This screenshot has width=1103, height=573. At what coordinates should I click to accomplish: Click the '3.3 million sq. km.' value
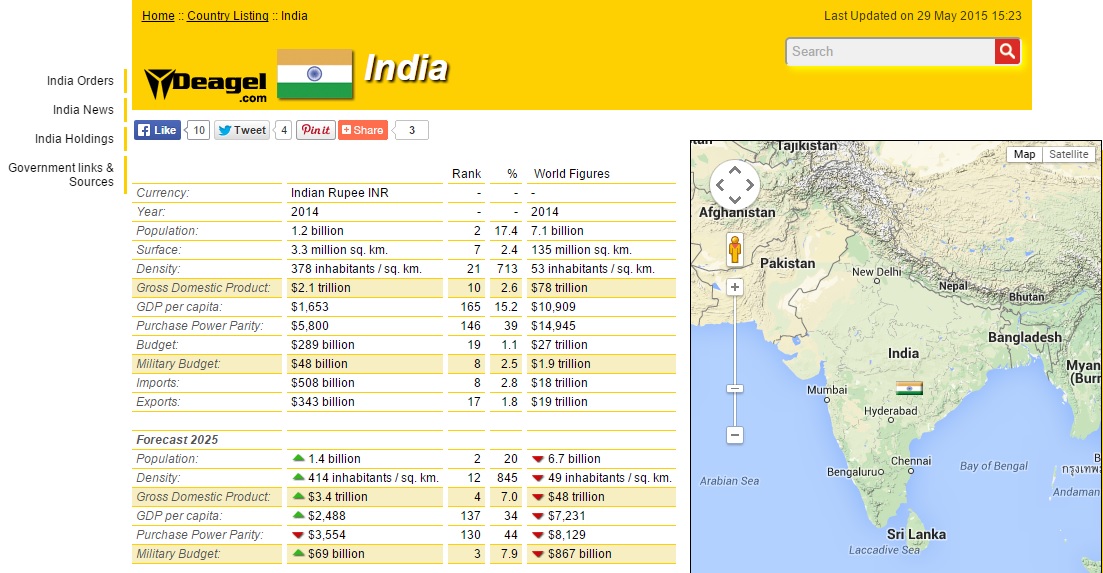coord(339,250)
